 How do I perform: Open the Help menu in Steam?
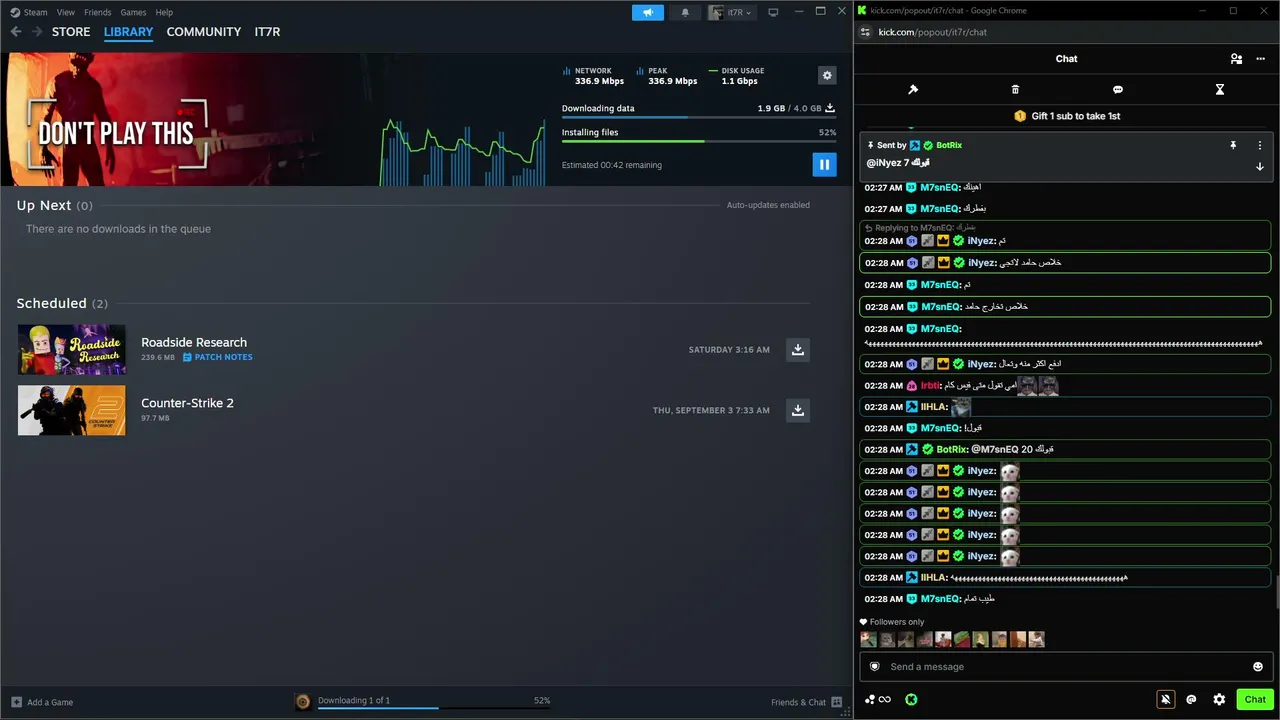164,12
